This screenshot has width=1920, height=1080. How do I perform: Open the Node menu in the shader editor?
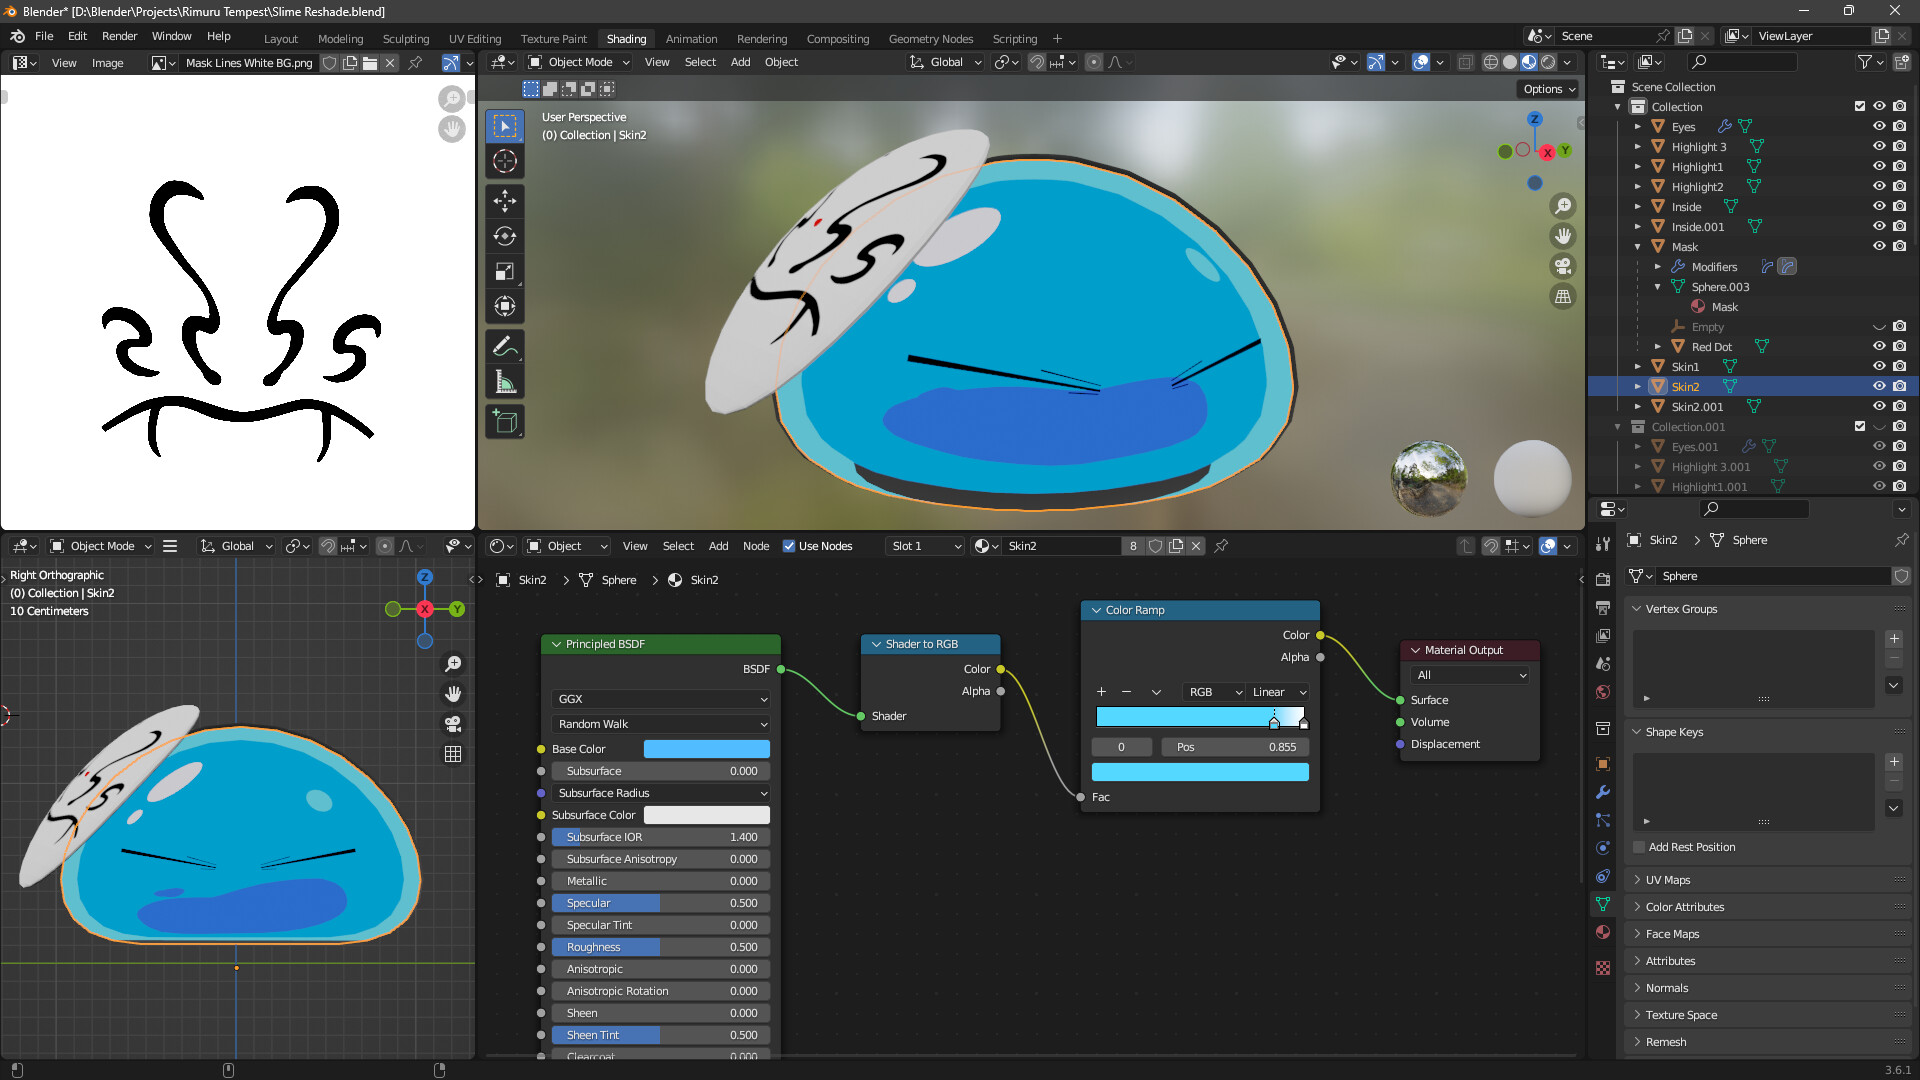pos(756,546)
